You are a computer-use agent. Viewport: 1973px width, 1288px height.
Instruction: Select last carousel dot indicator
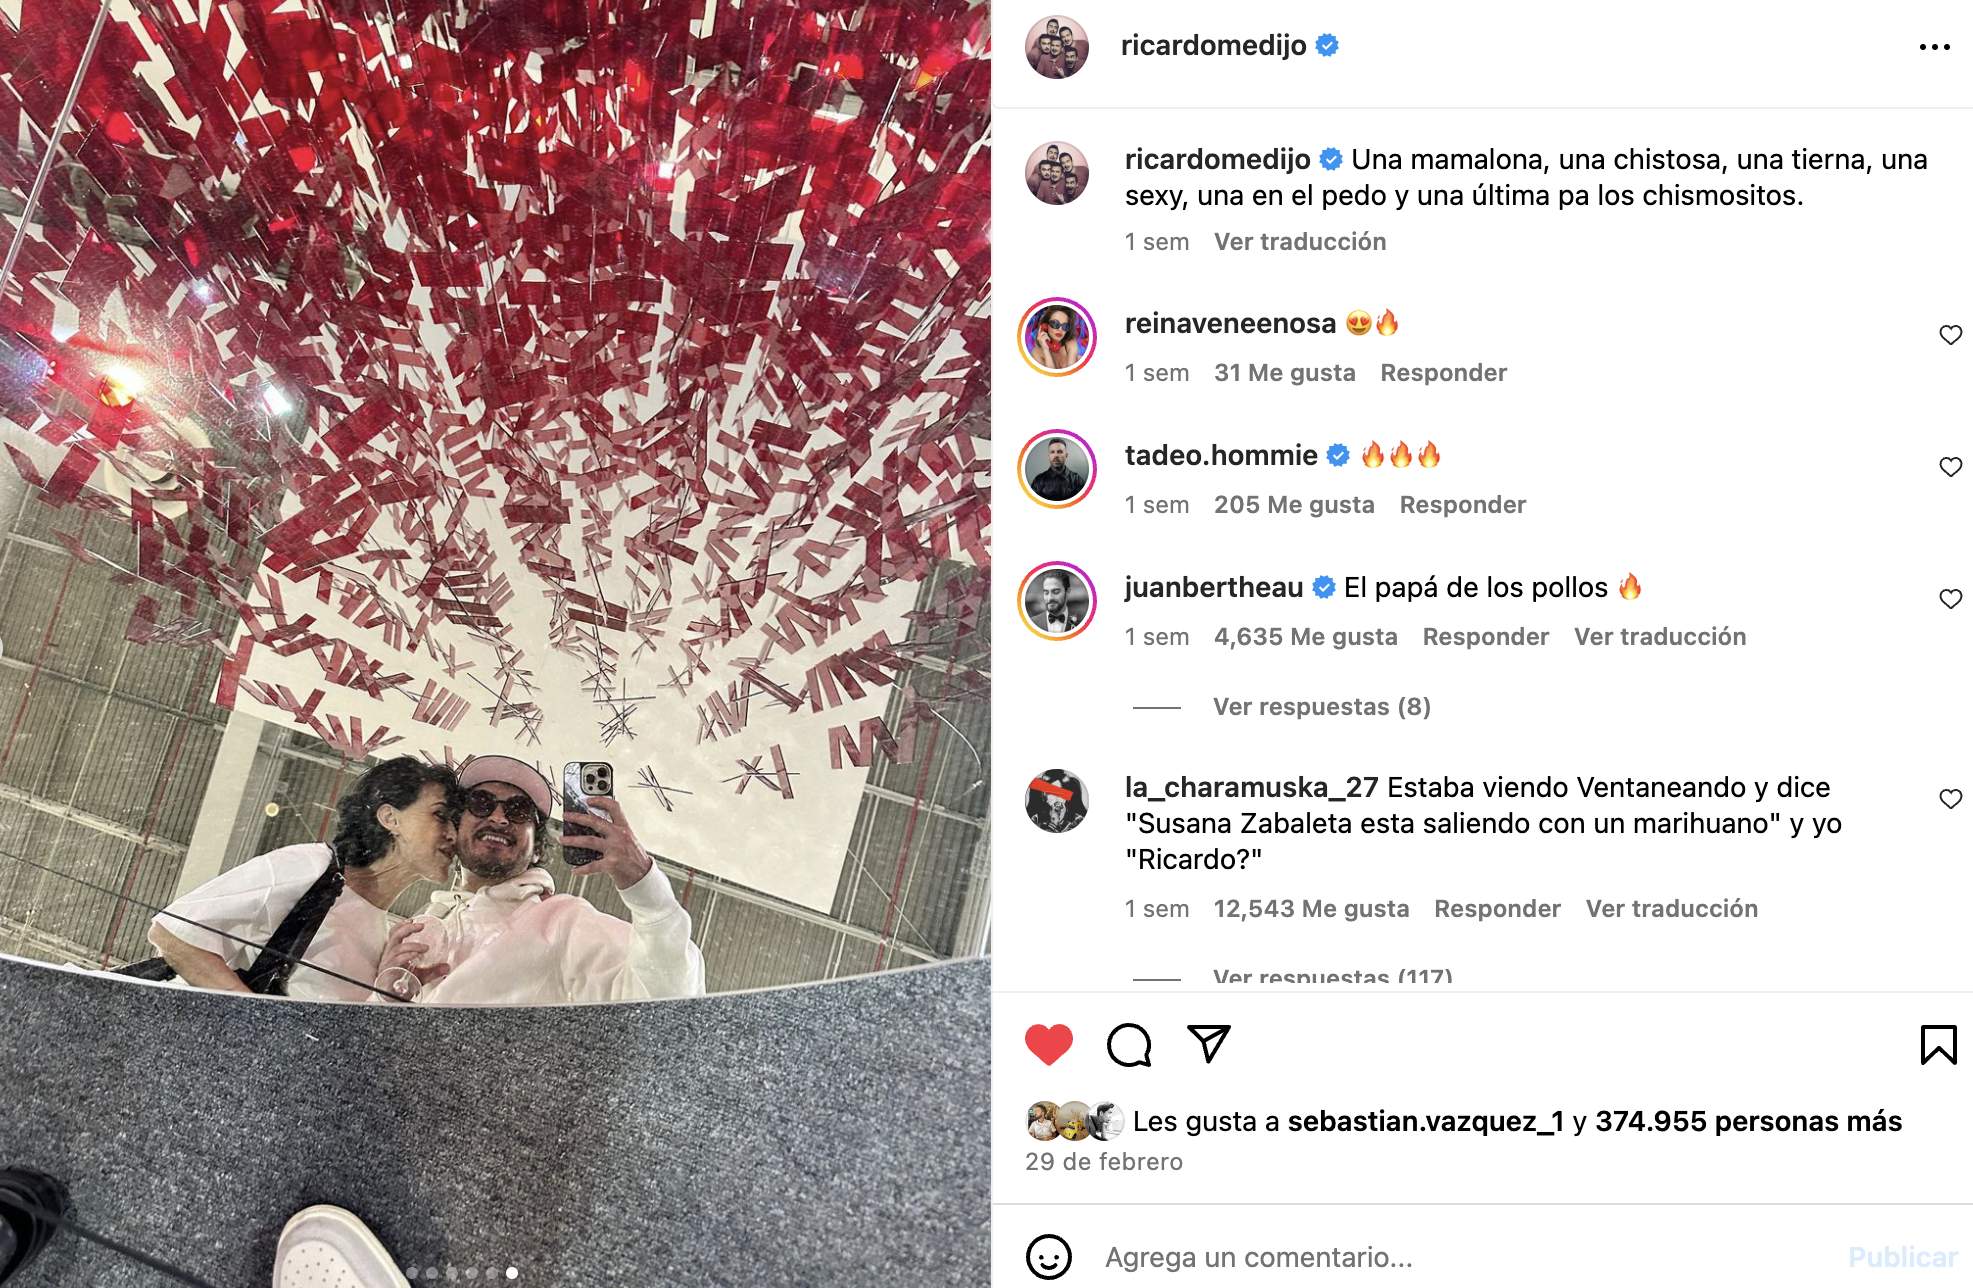coord(512,1273)
